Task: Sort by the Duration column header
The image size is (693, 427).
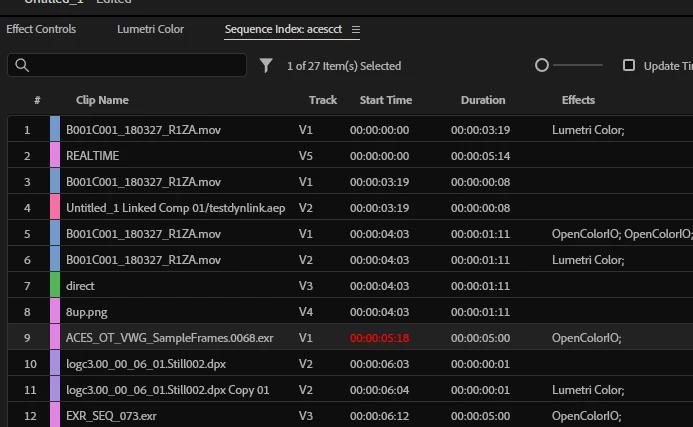Action: 483,100
